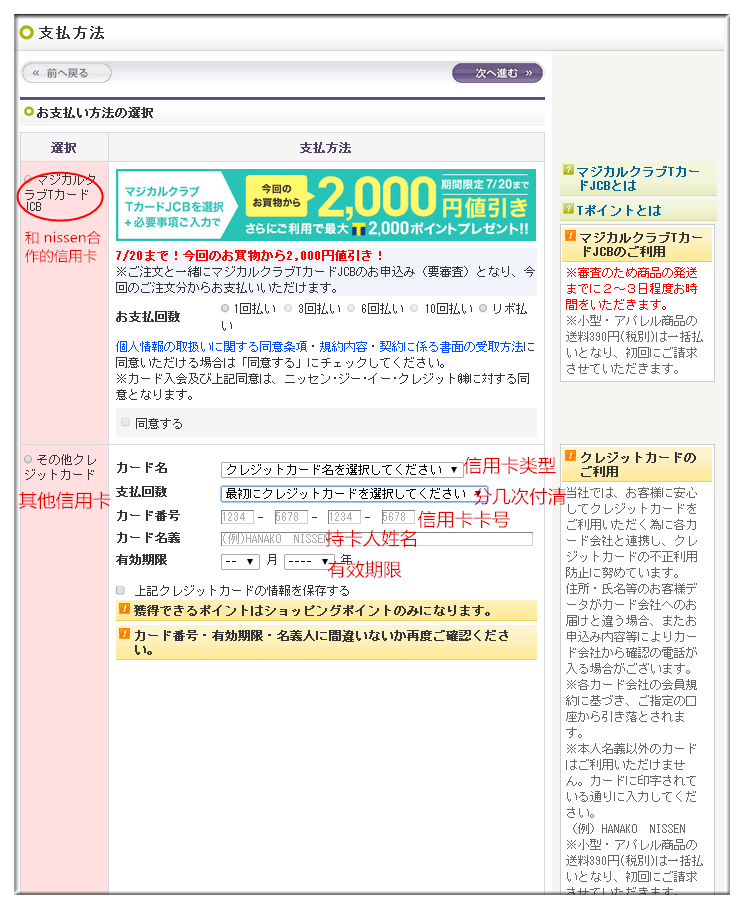
Task: Open the expiry year dropdown
Action: click(309, 561)
